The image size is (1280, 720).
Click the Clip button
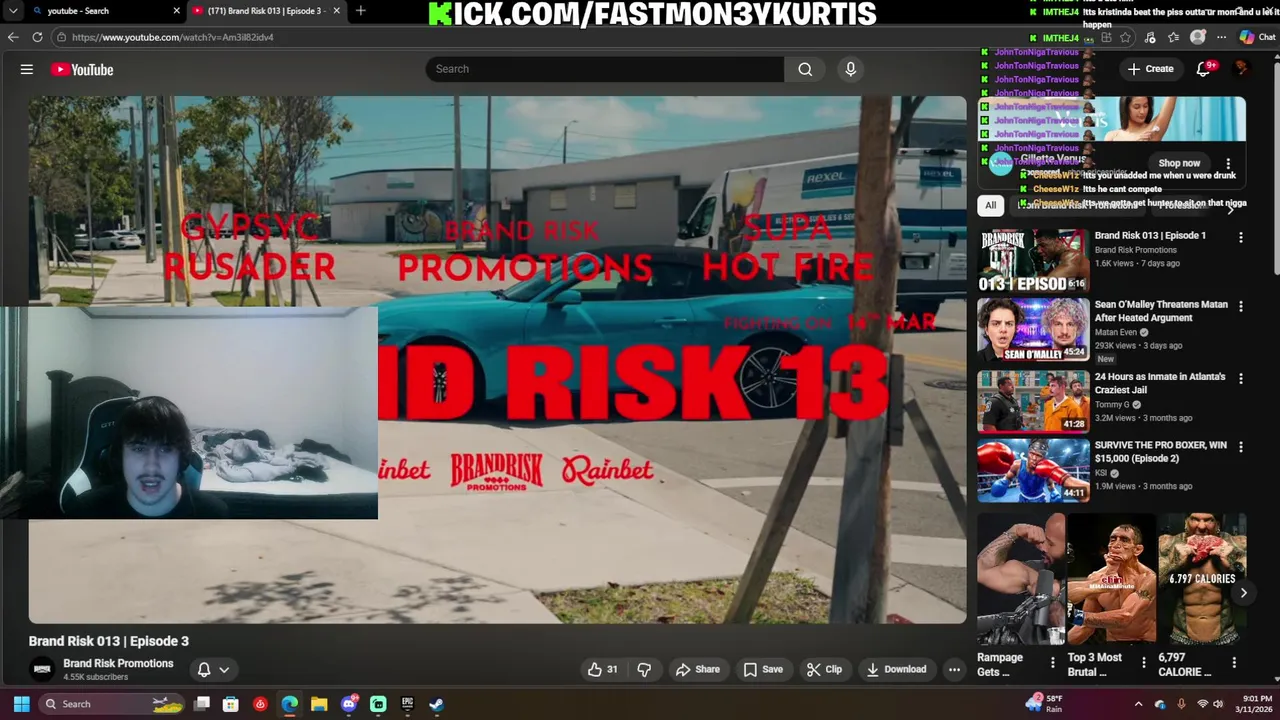pyautogui.click(x=824, y=669)
